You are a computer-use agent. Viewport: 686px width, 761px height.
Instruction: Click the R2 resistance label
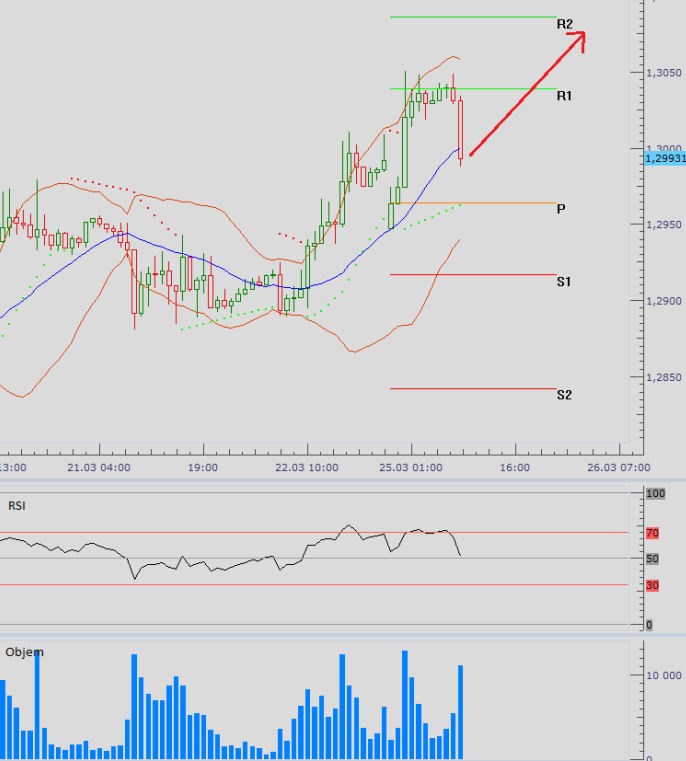pyautogui.click(x=565, y=24)
